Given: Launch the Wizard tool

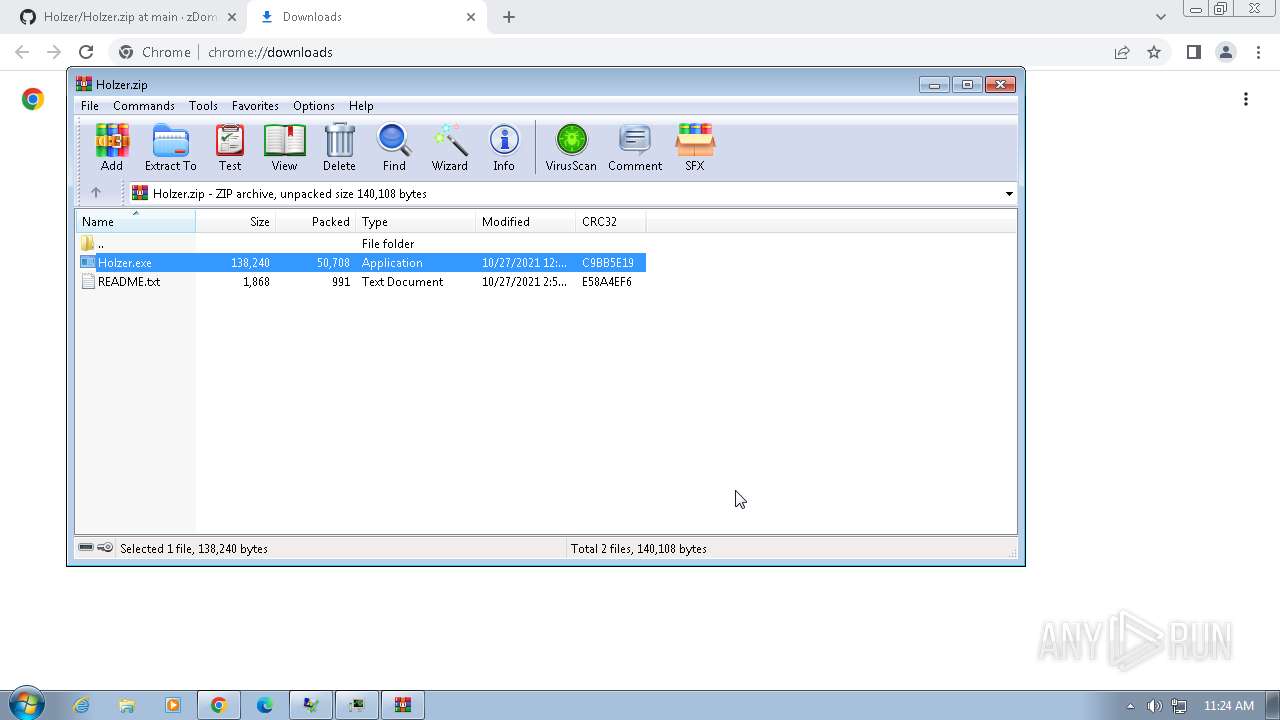Looking at the screenshot, I should (x=449, y=147).
